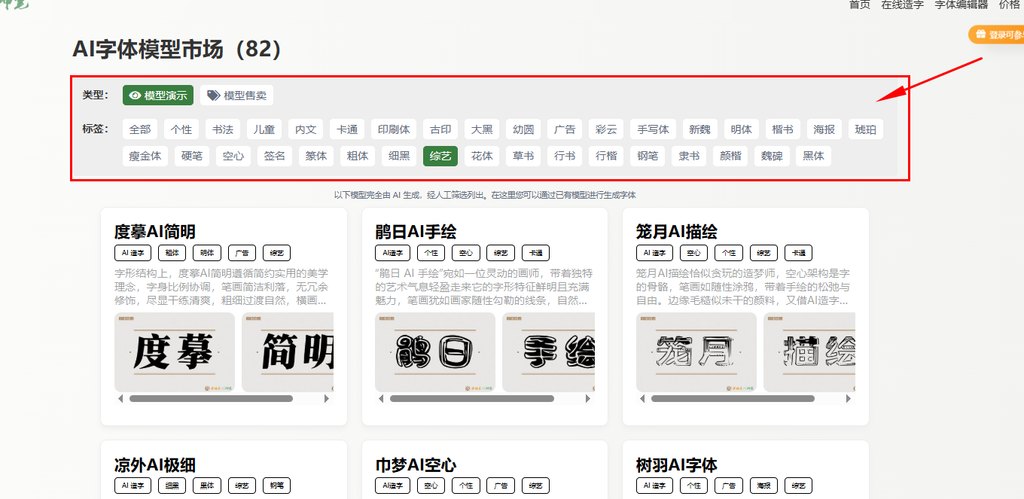Select the 幼圆 tag filter
Image resolution: width=1024 pixels, height=499 pixels.
(523, 129)
